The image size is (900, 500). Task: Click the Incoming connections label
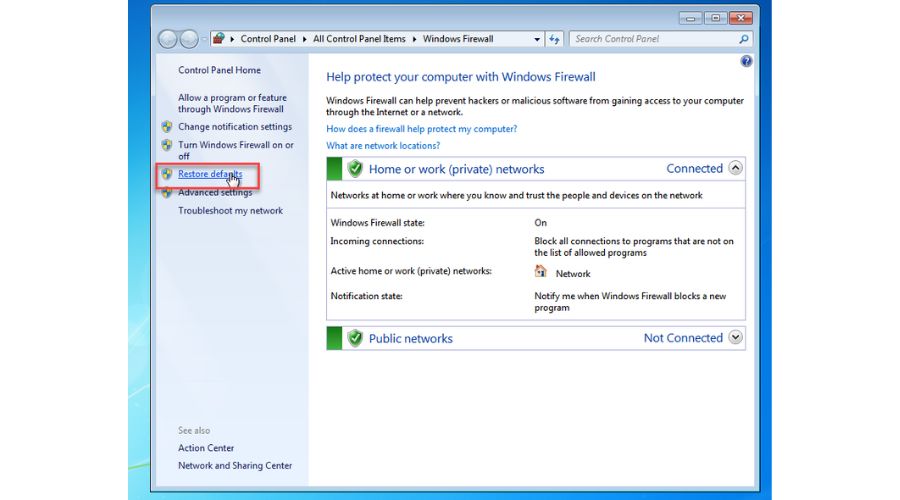click(377, 241)
